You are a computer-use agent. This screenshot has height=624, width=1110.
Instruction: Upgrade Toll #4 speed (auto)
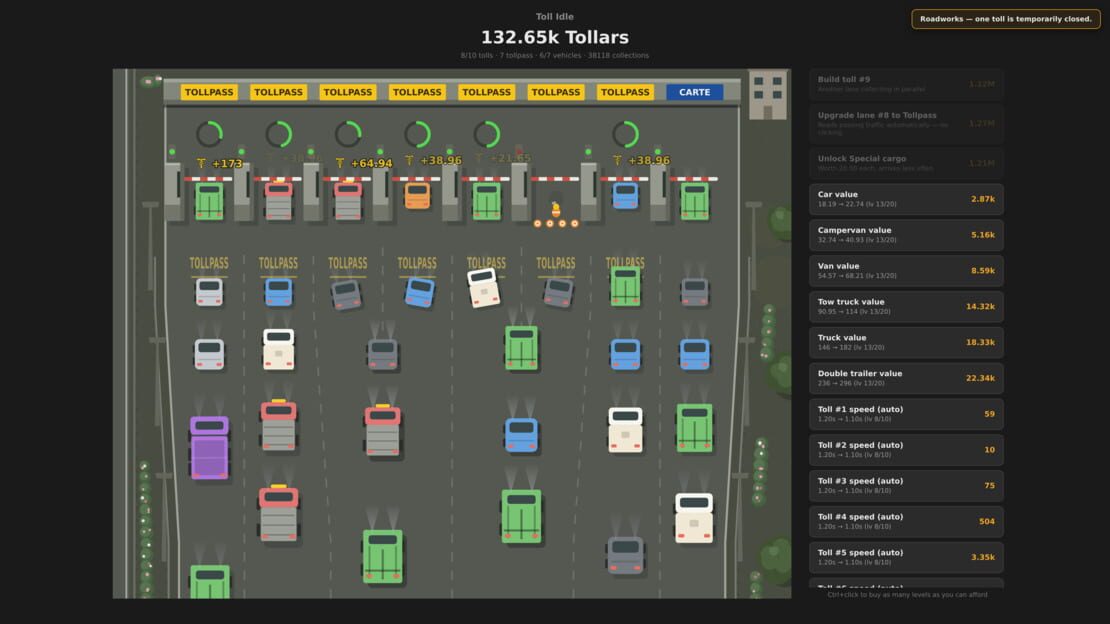click(906, 521)
